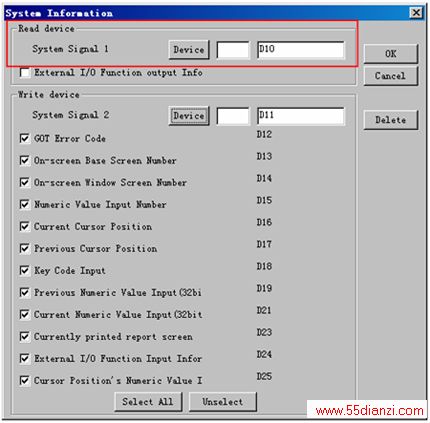Click Device button for System Signal 2
Image resolution: width=430 pixels, height=423 pixels.
click(x=189, y=116)
